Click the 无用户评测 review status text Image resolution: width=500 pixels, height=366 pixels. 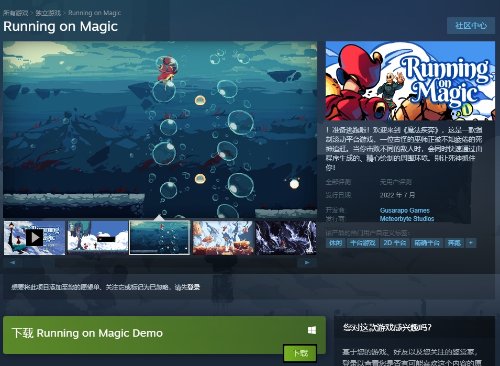(x=396, y=182)
